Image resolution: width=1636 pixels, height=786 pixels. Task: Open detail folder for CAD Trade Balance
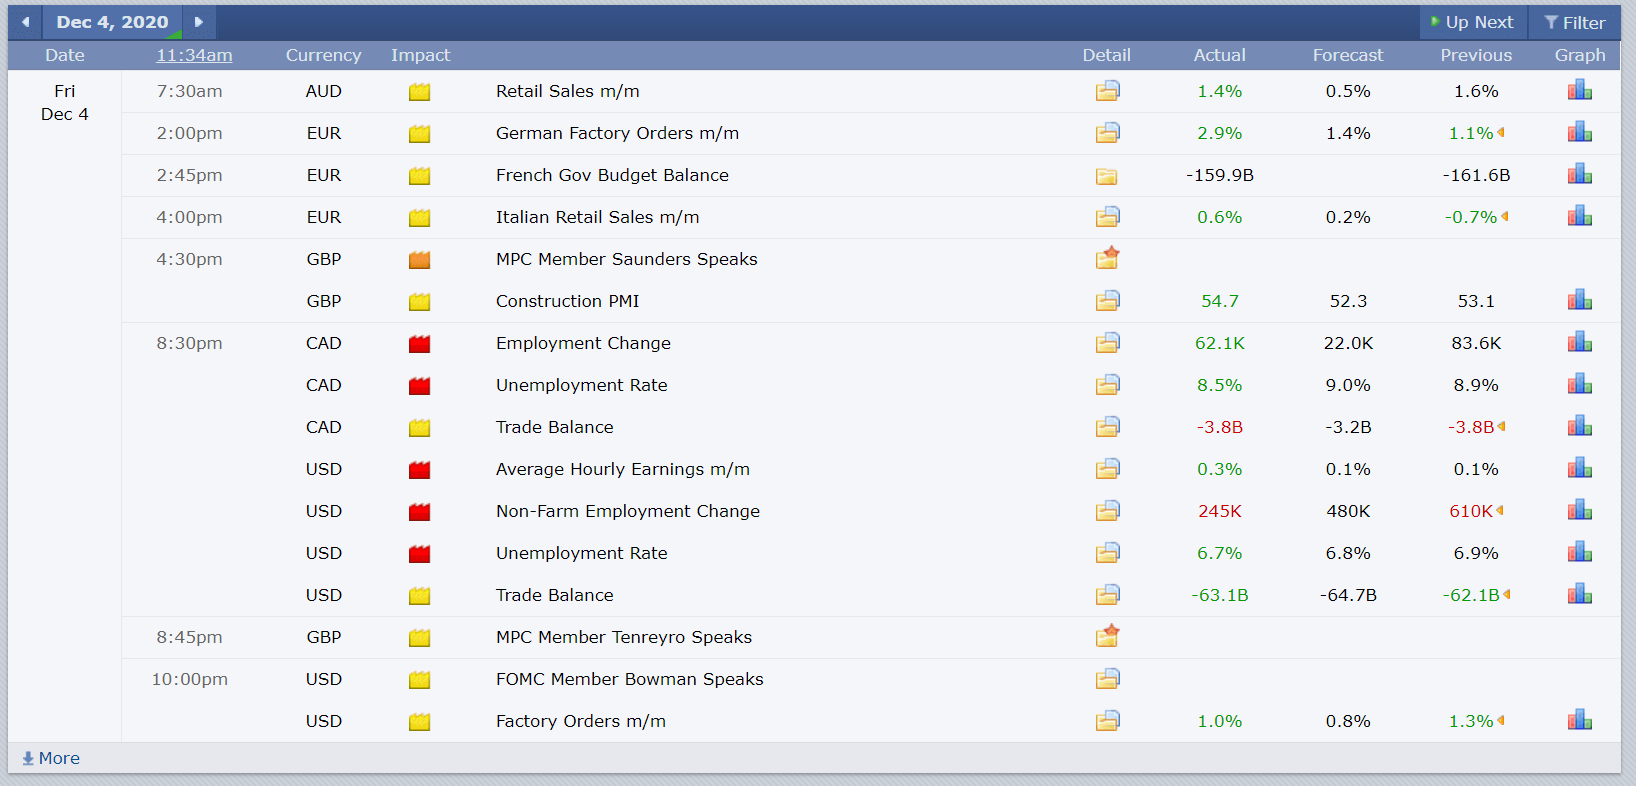tap(1107, 427)
